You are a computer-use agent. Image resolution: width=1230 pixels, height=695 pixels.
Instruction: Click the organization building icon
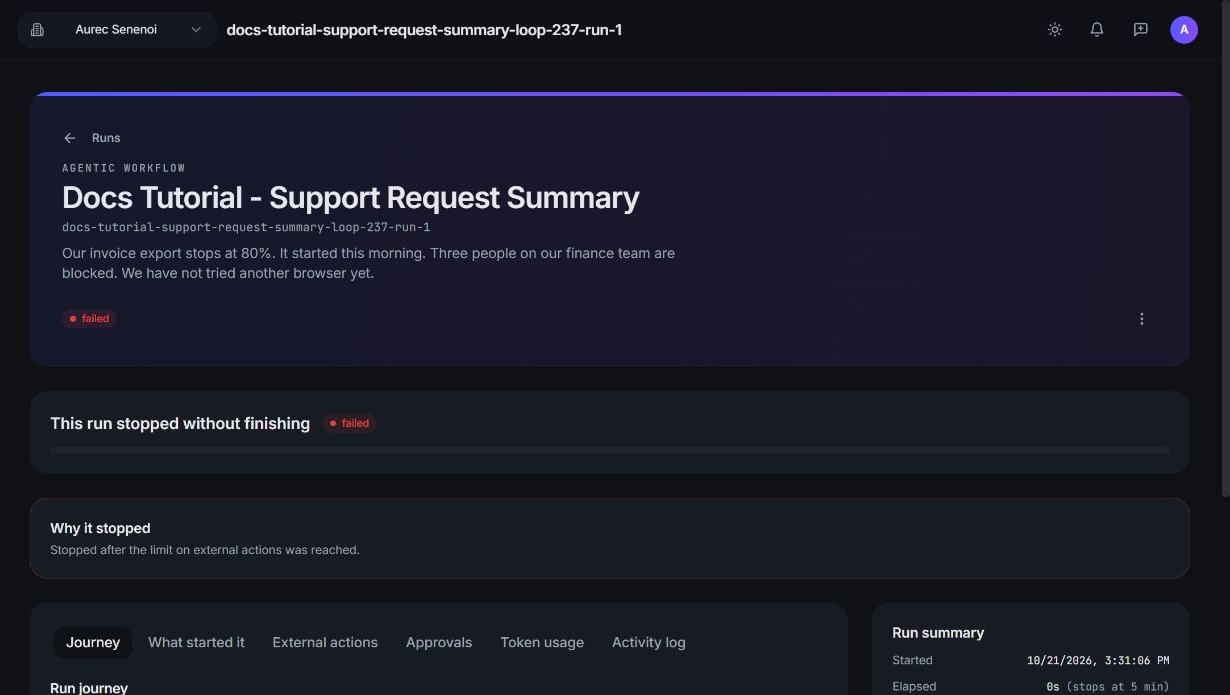(37, 30)
